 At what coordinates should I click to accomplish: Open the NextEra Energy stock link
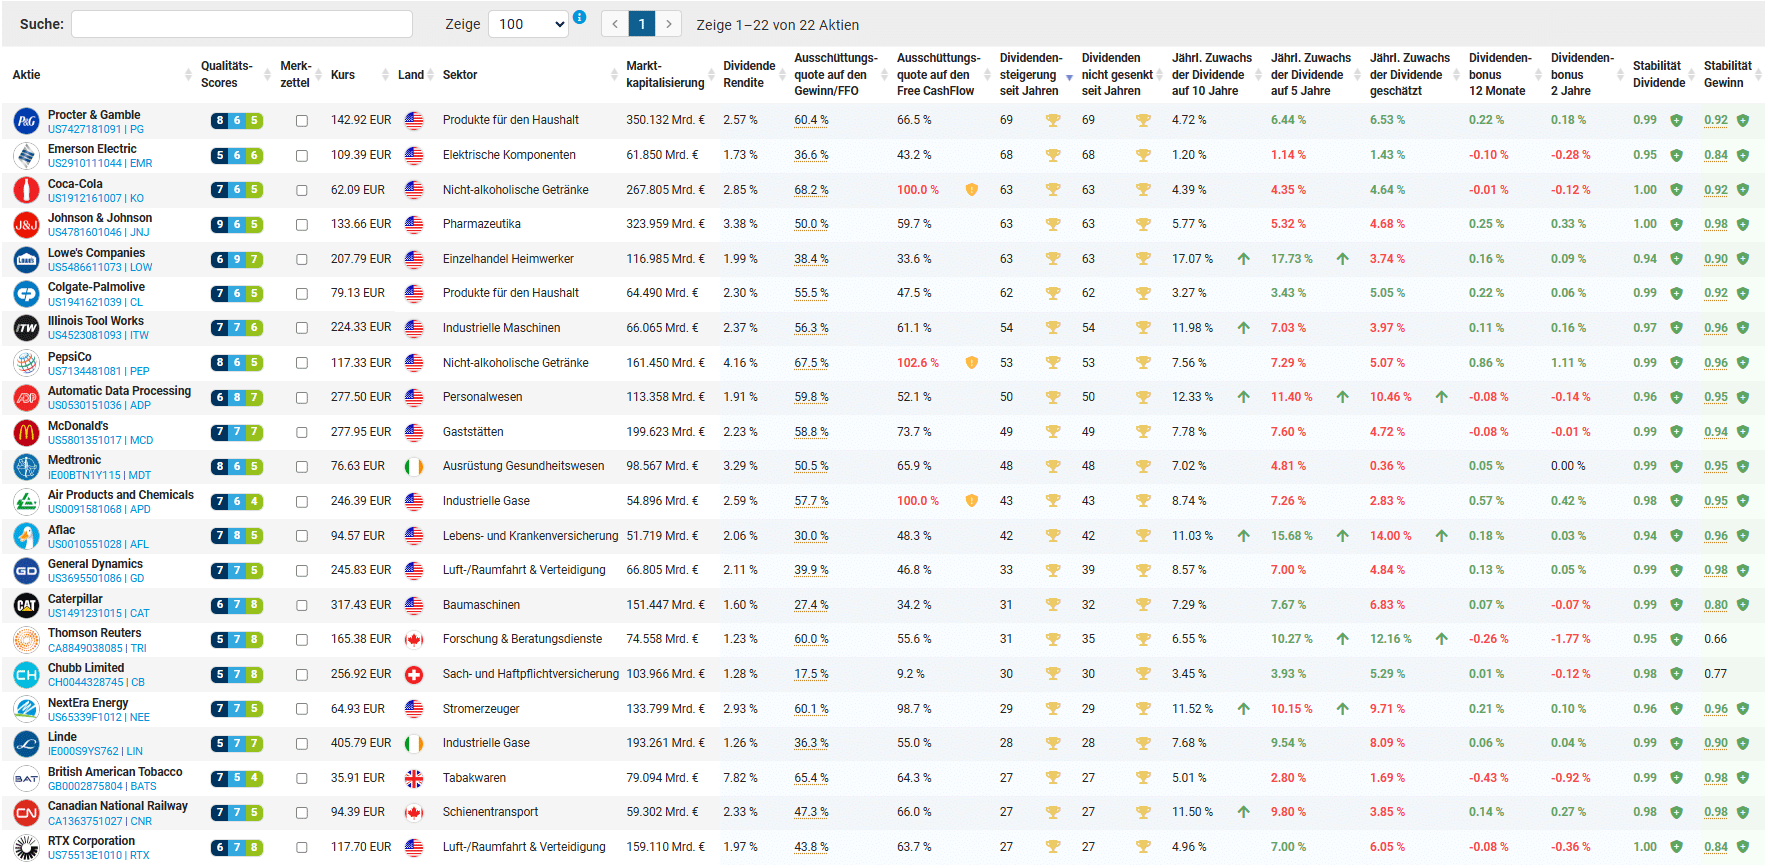[x=88, y=703]
